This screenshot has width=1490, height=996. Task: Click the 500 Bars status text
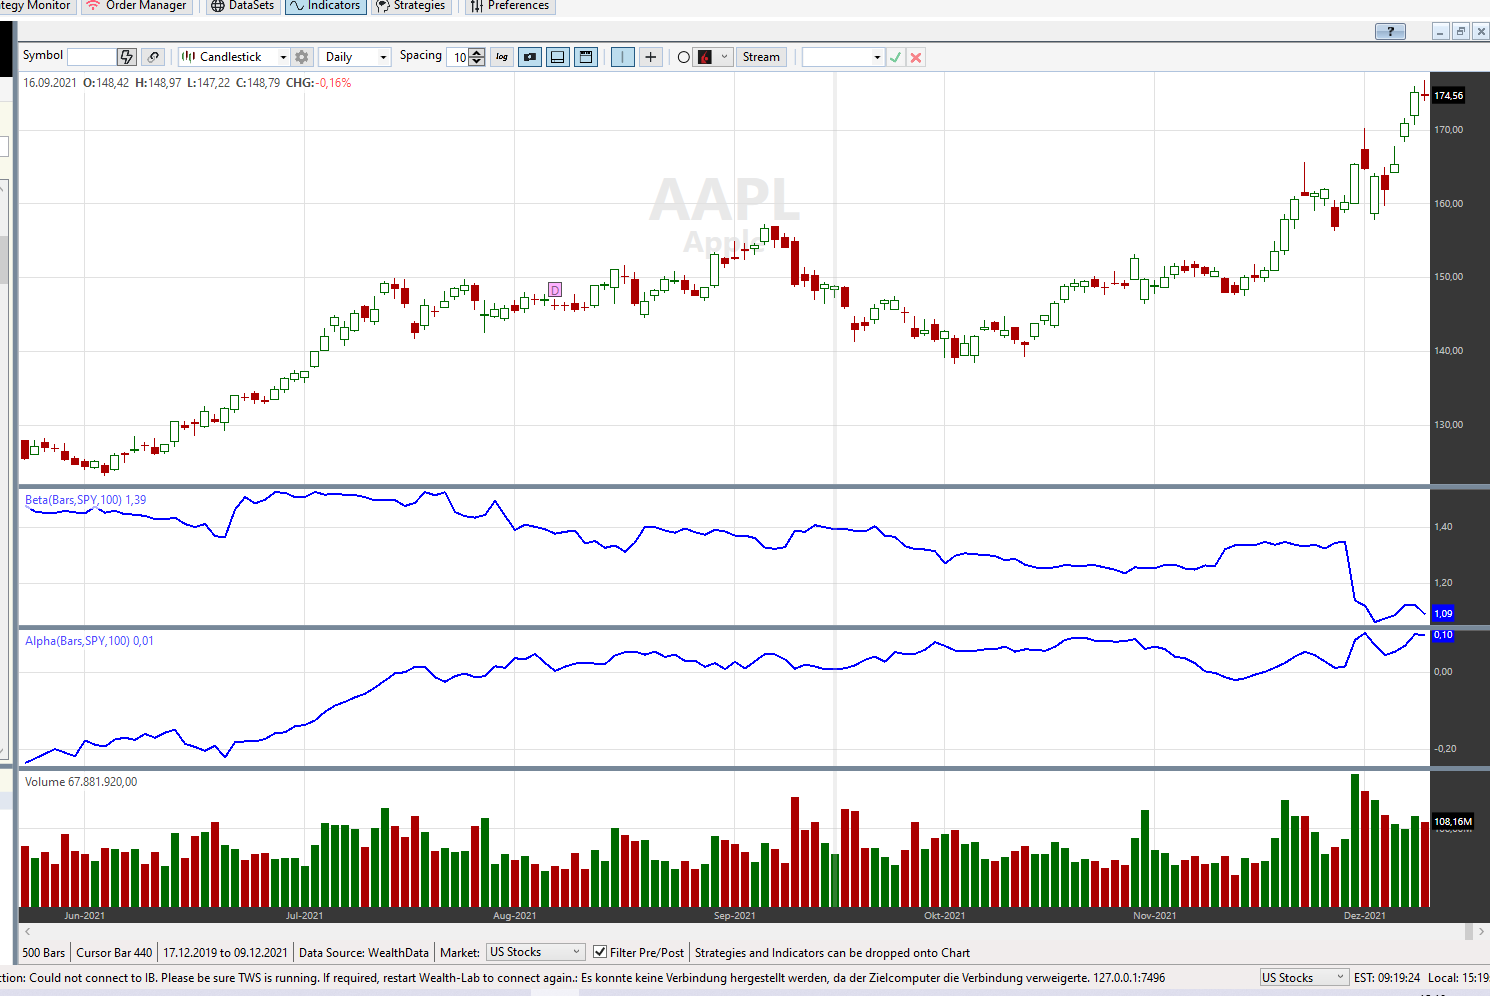pyautogui.click(x=44, y=953)
